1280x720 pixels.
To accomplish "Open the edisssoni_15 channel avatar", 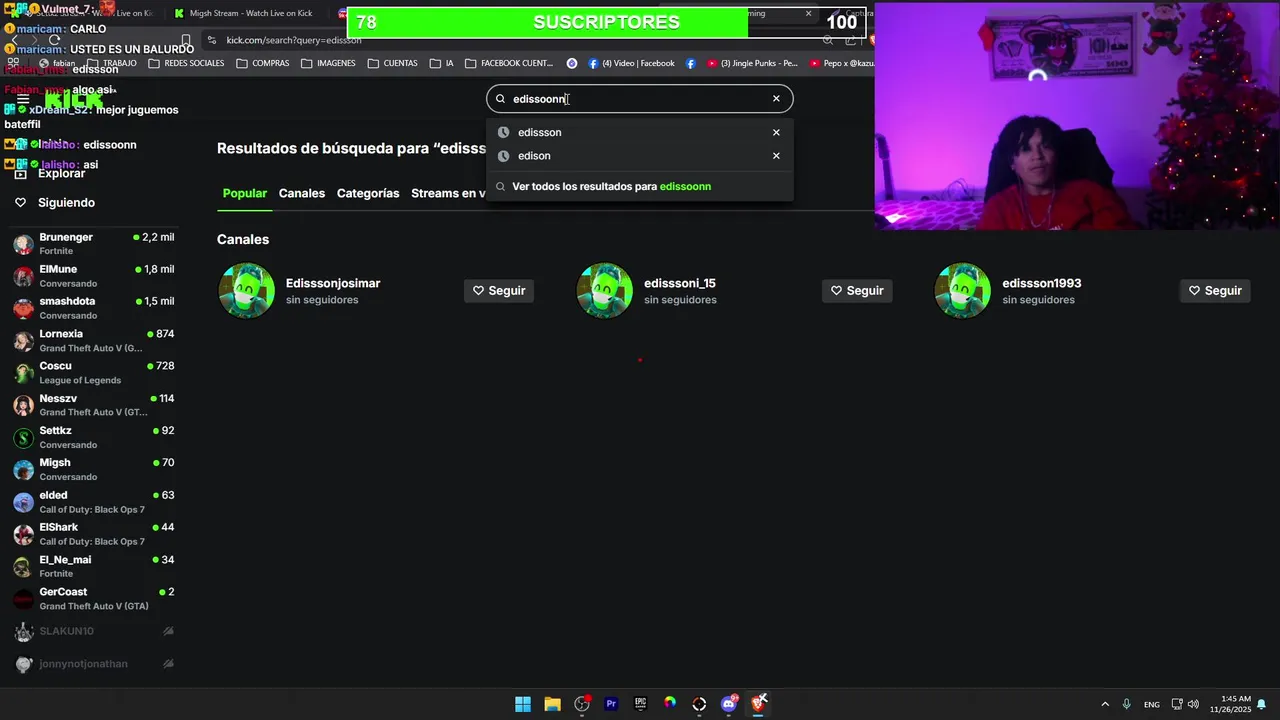I will tap(605, 290).
